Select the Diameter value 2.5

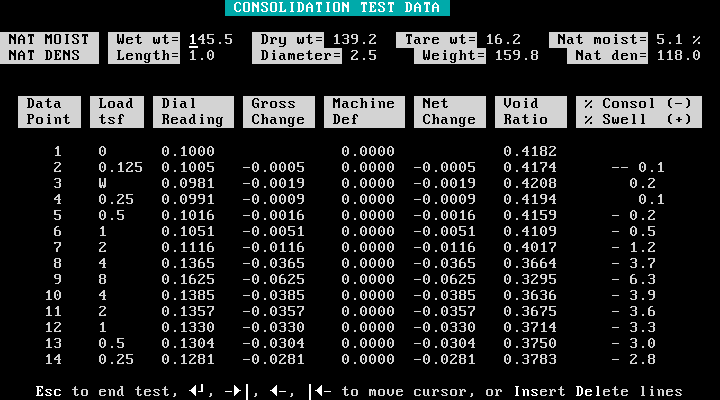[362, 55]
